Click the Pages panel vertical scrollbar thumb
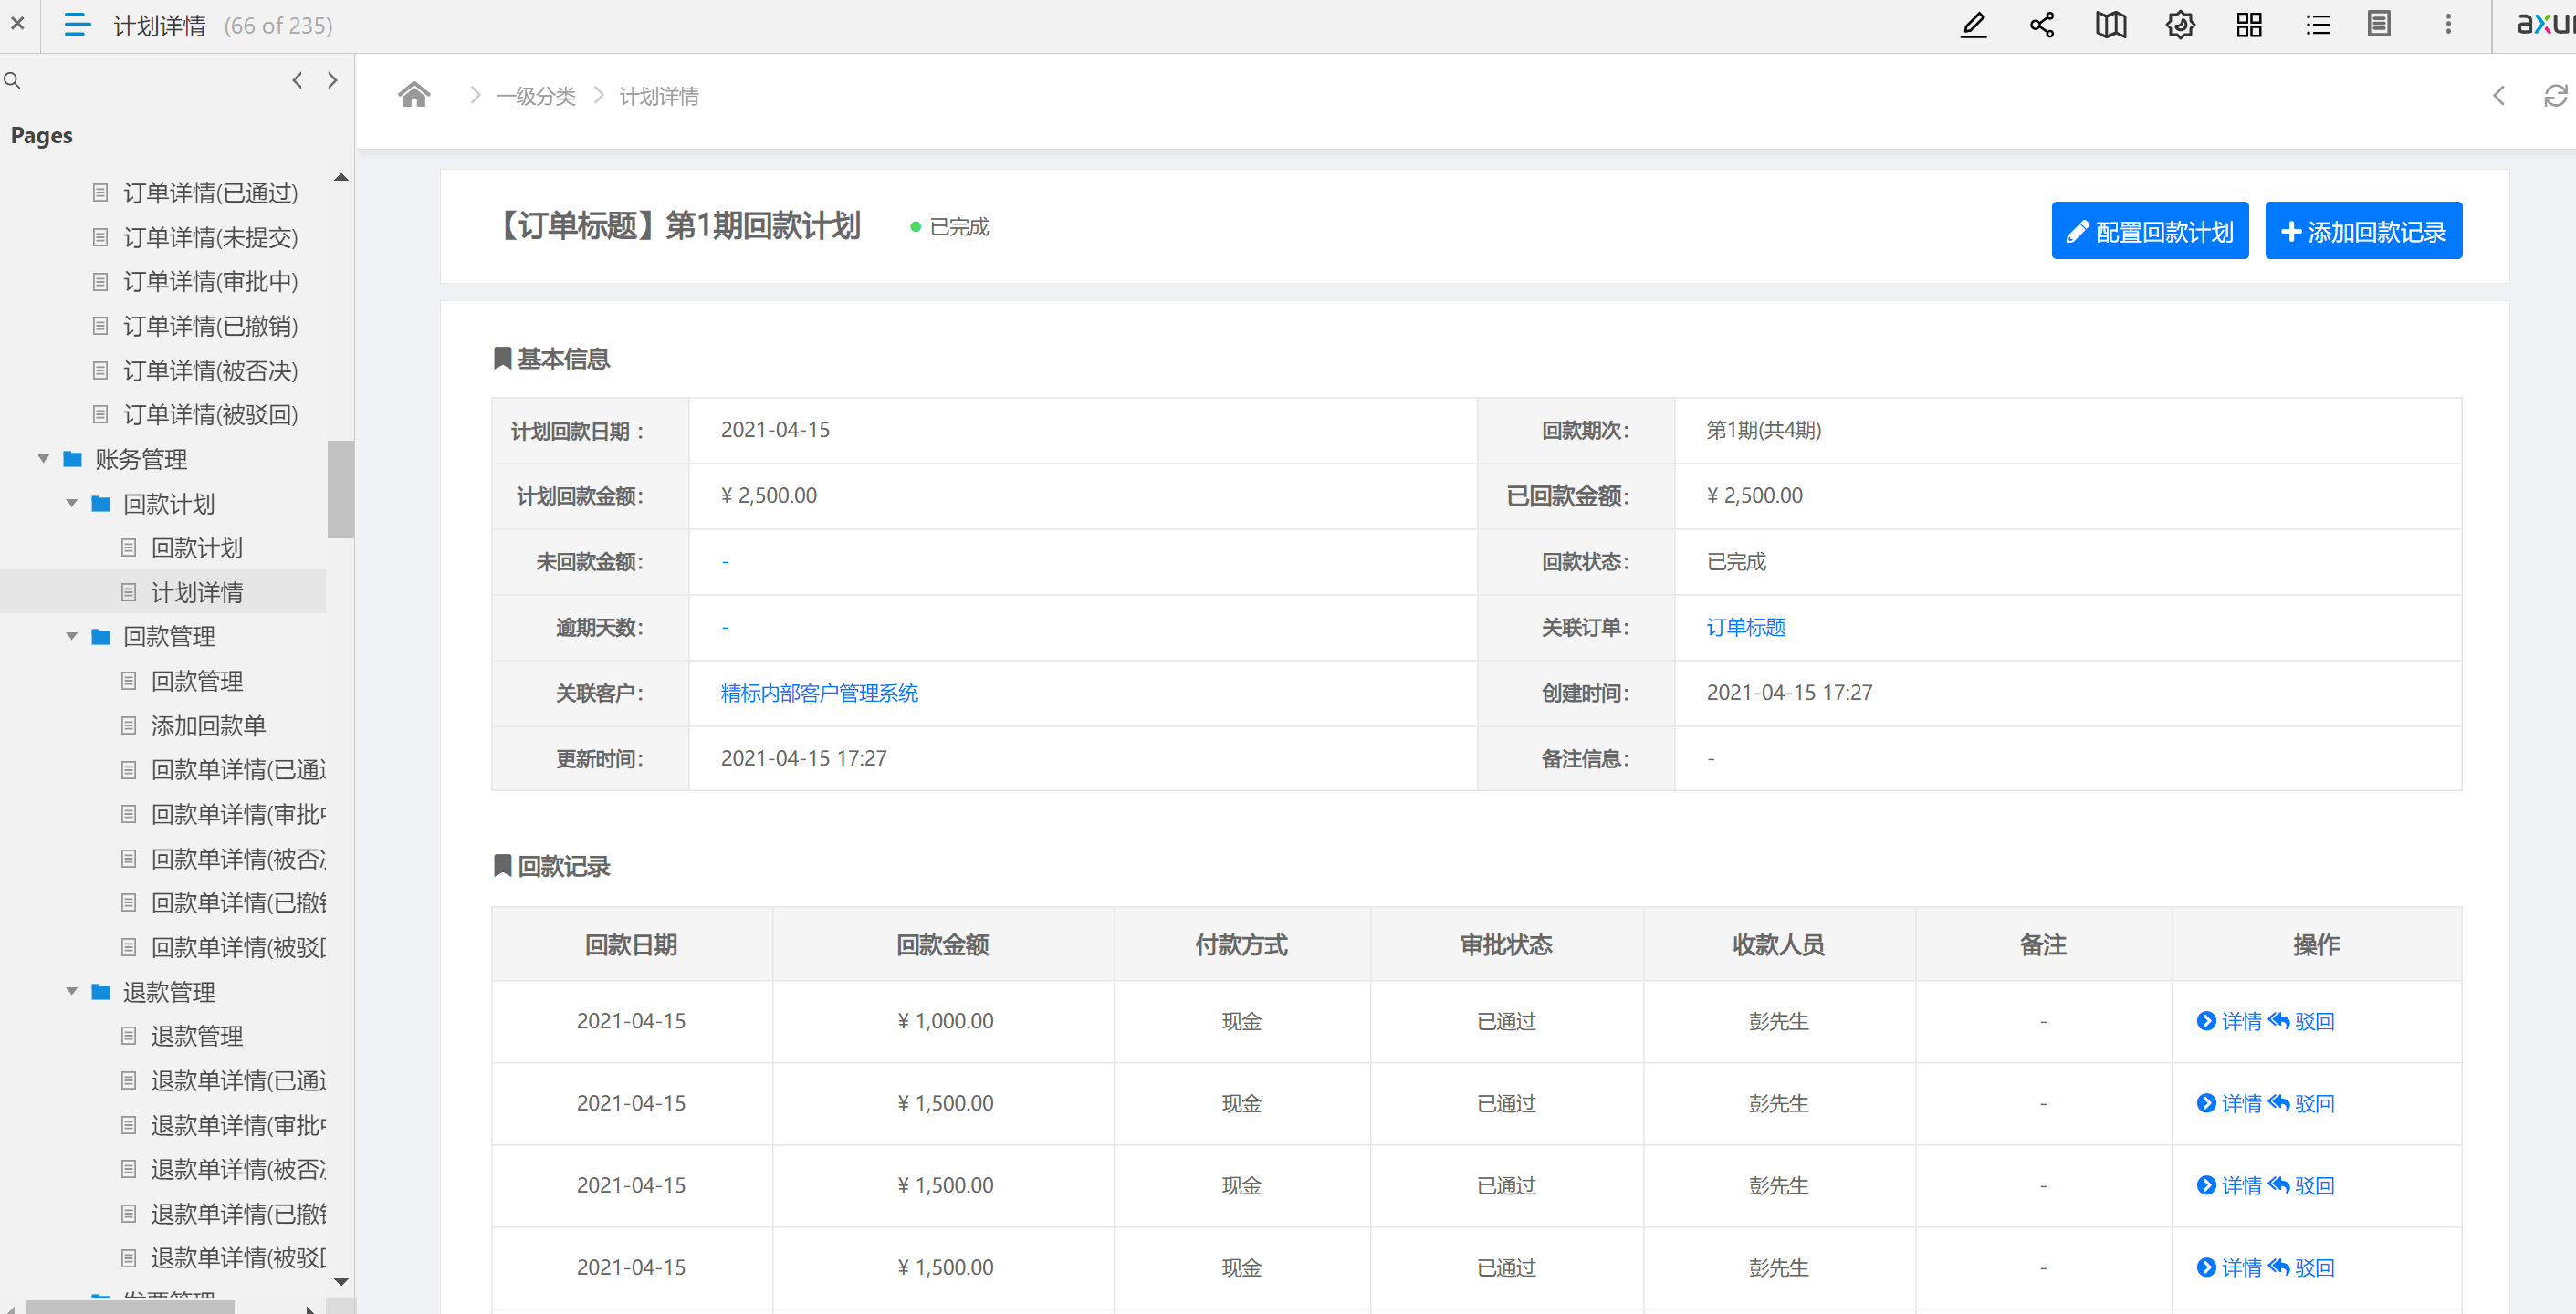 click(x=340, y=489)
